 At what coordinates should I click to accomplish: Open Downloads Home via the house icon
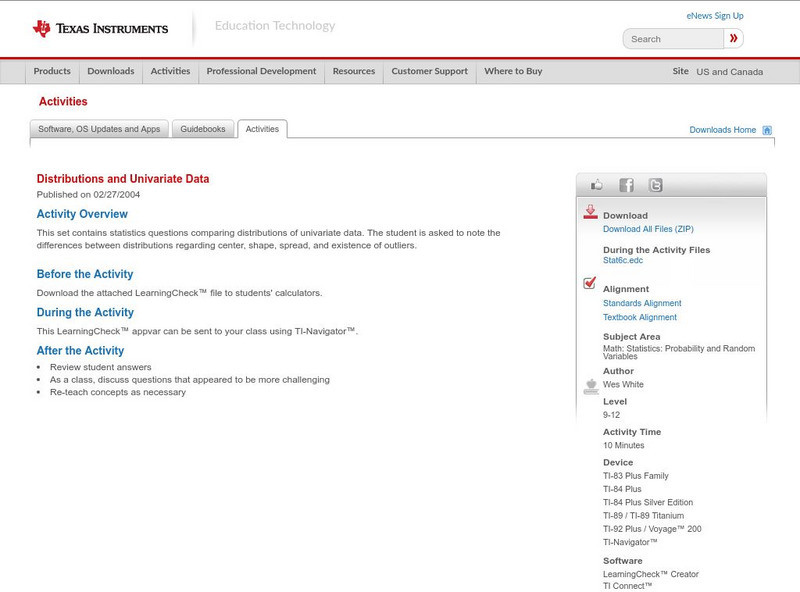tap(767, 129)
